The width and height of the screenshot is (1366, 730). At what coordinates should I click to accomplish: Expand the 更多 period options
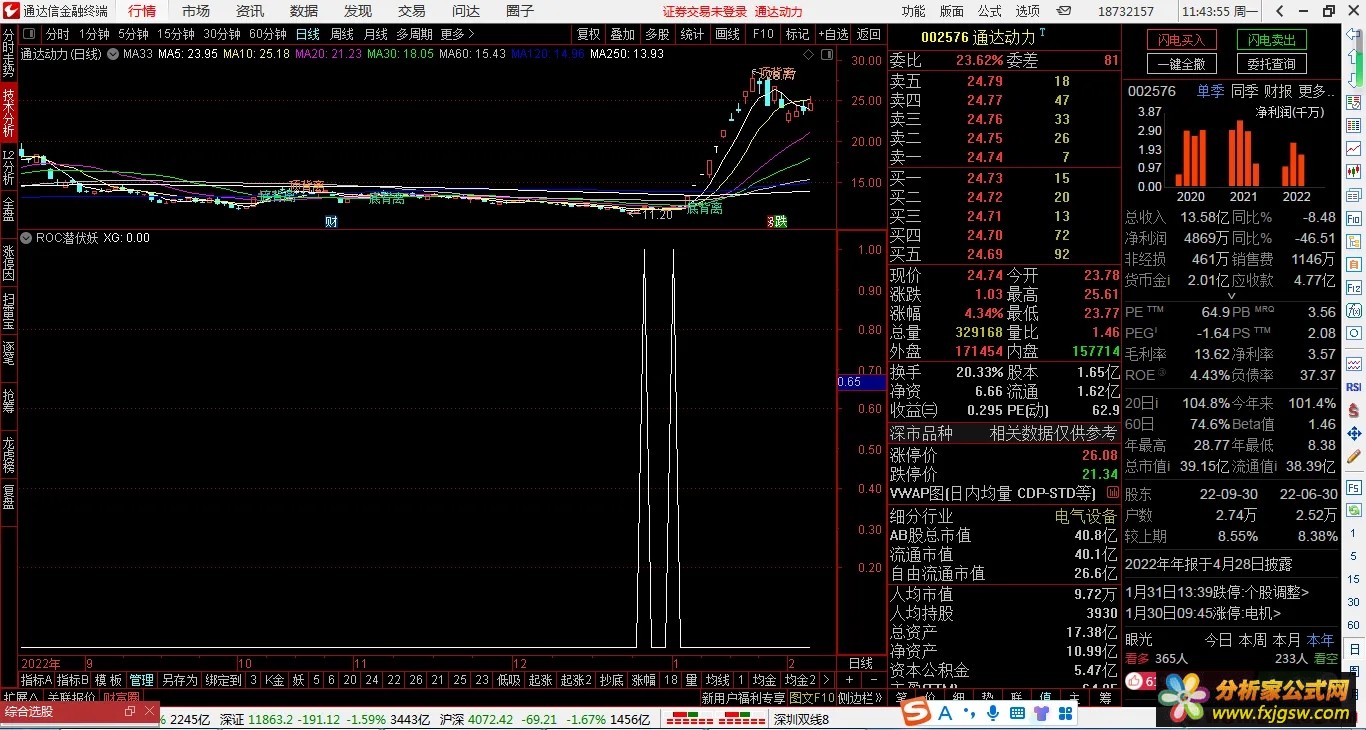[457, 34]
